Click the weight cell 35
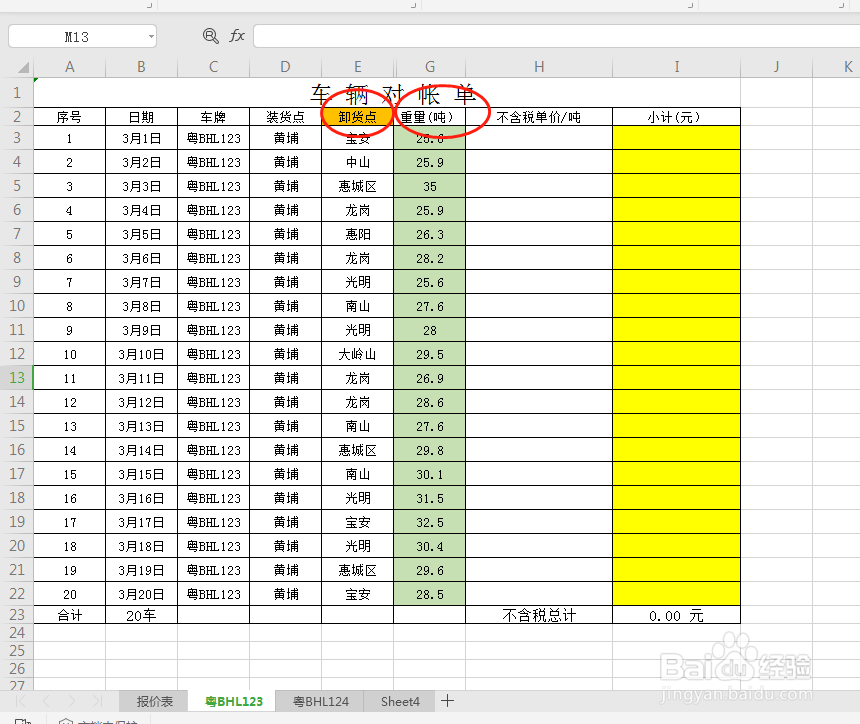Viewport: 860px width, 724px height. tap(429, 186)
